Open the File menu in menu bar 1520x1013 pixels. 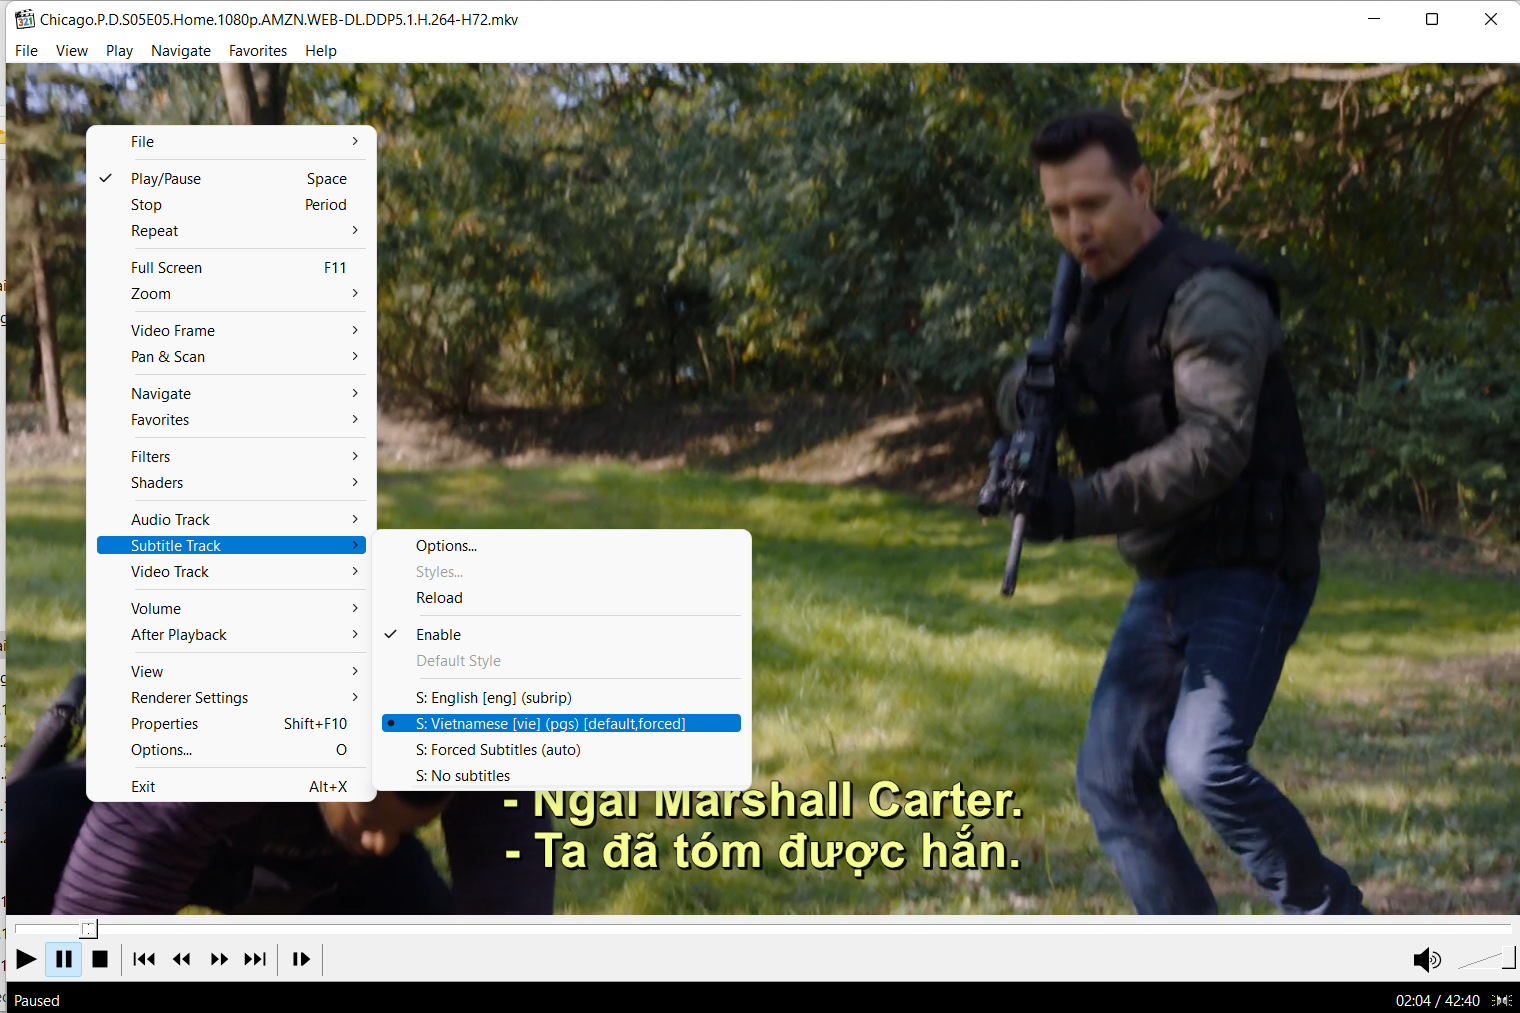coord(27,51)
